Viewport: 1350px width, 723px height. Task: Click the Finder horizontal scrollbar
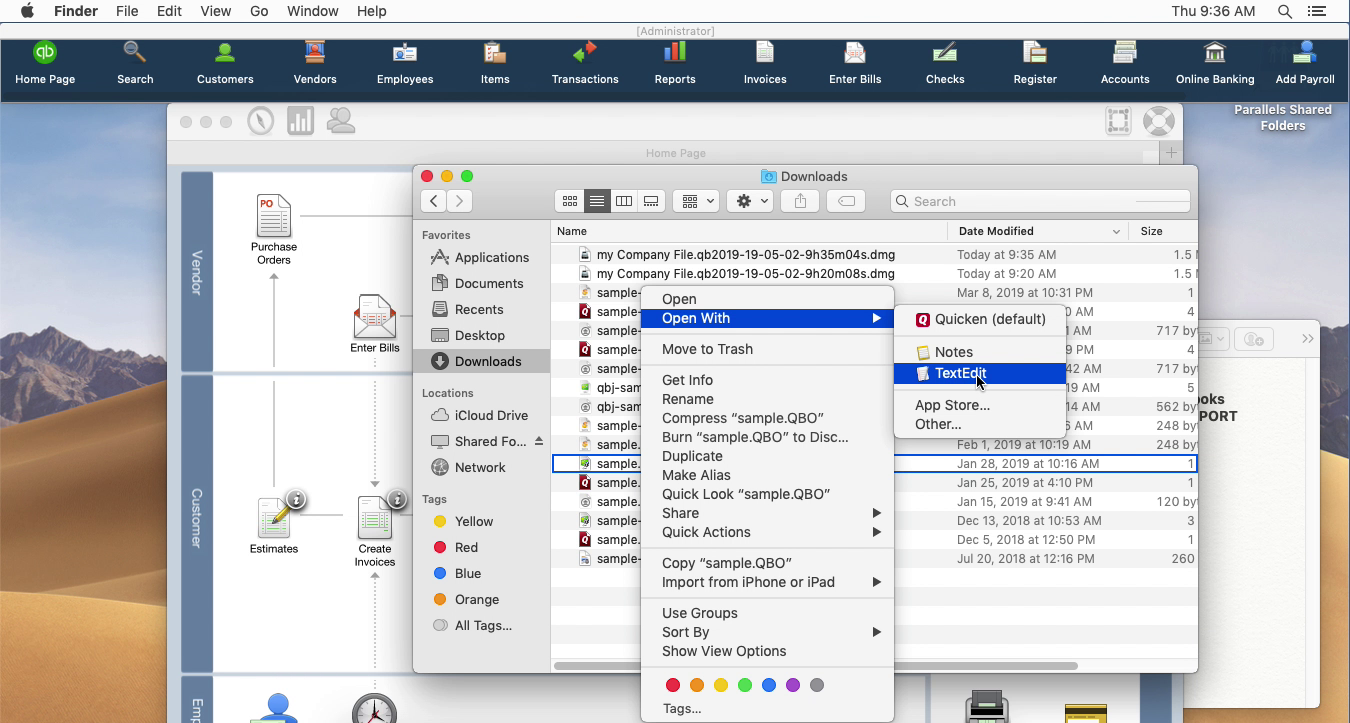[815, 666]
